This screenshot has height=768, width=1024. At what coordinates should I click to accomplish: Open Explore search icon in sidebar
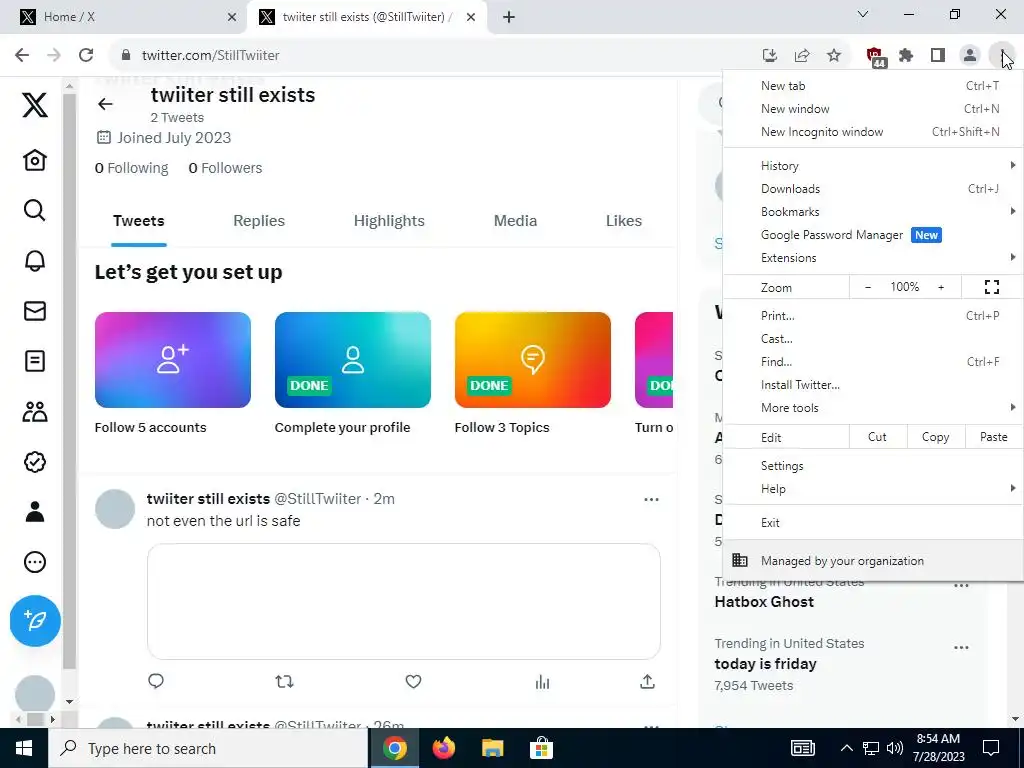point(35,210)
